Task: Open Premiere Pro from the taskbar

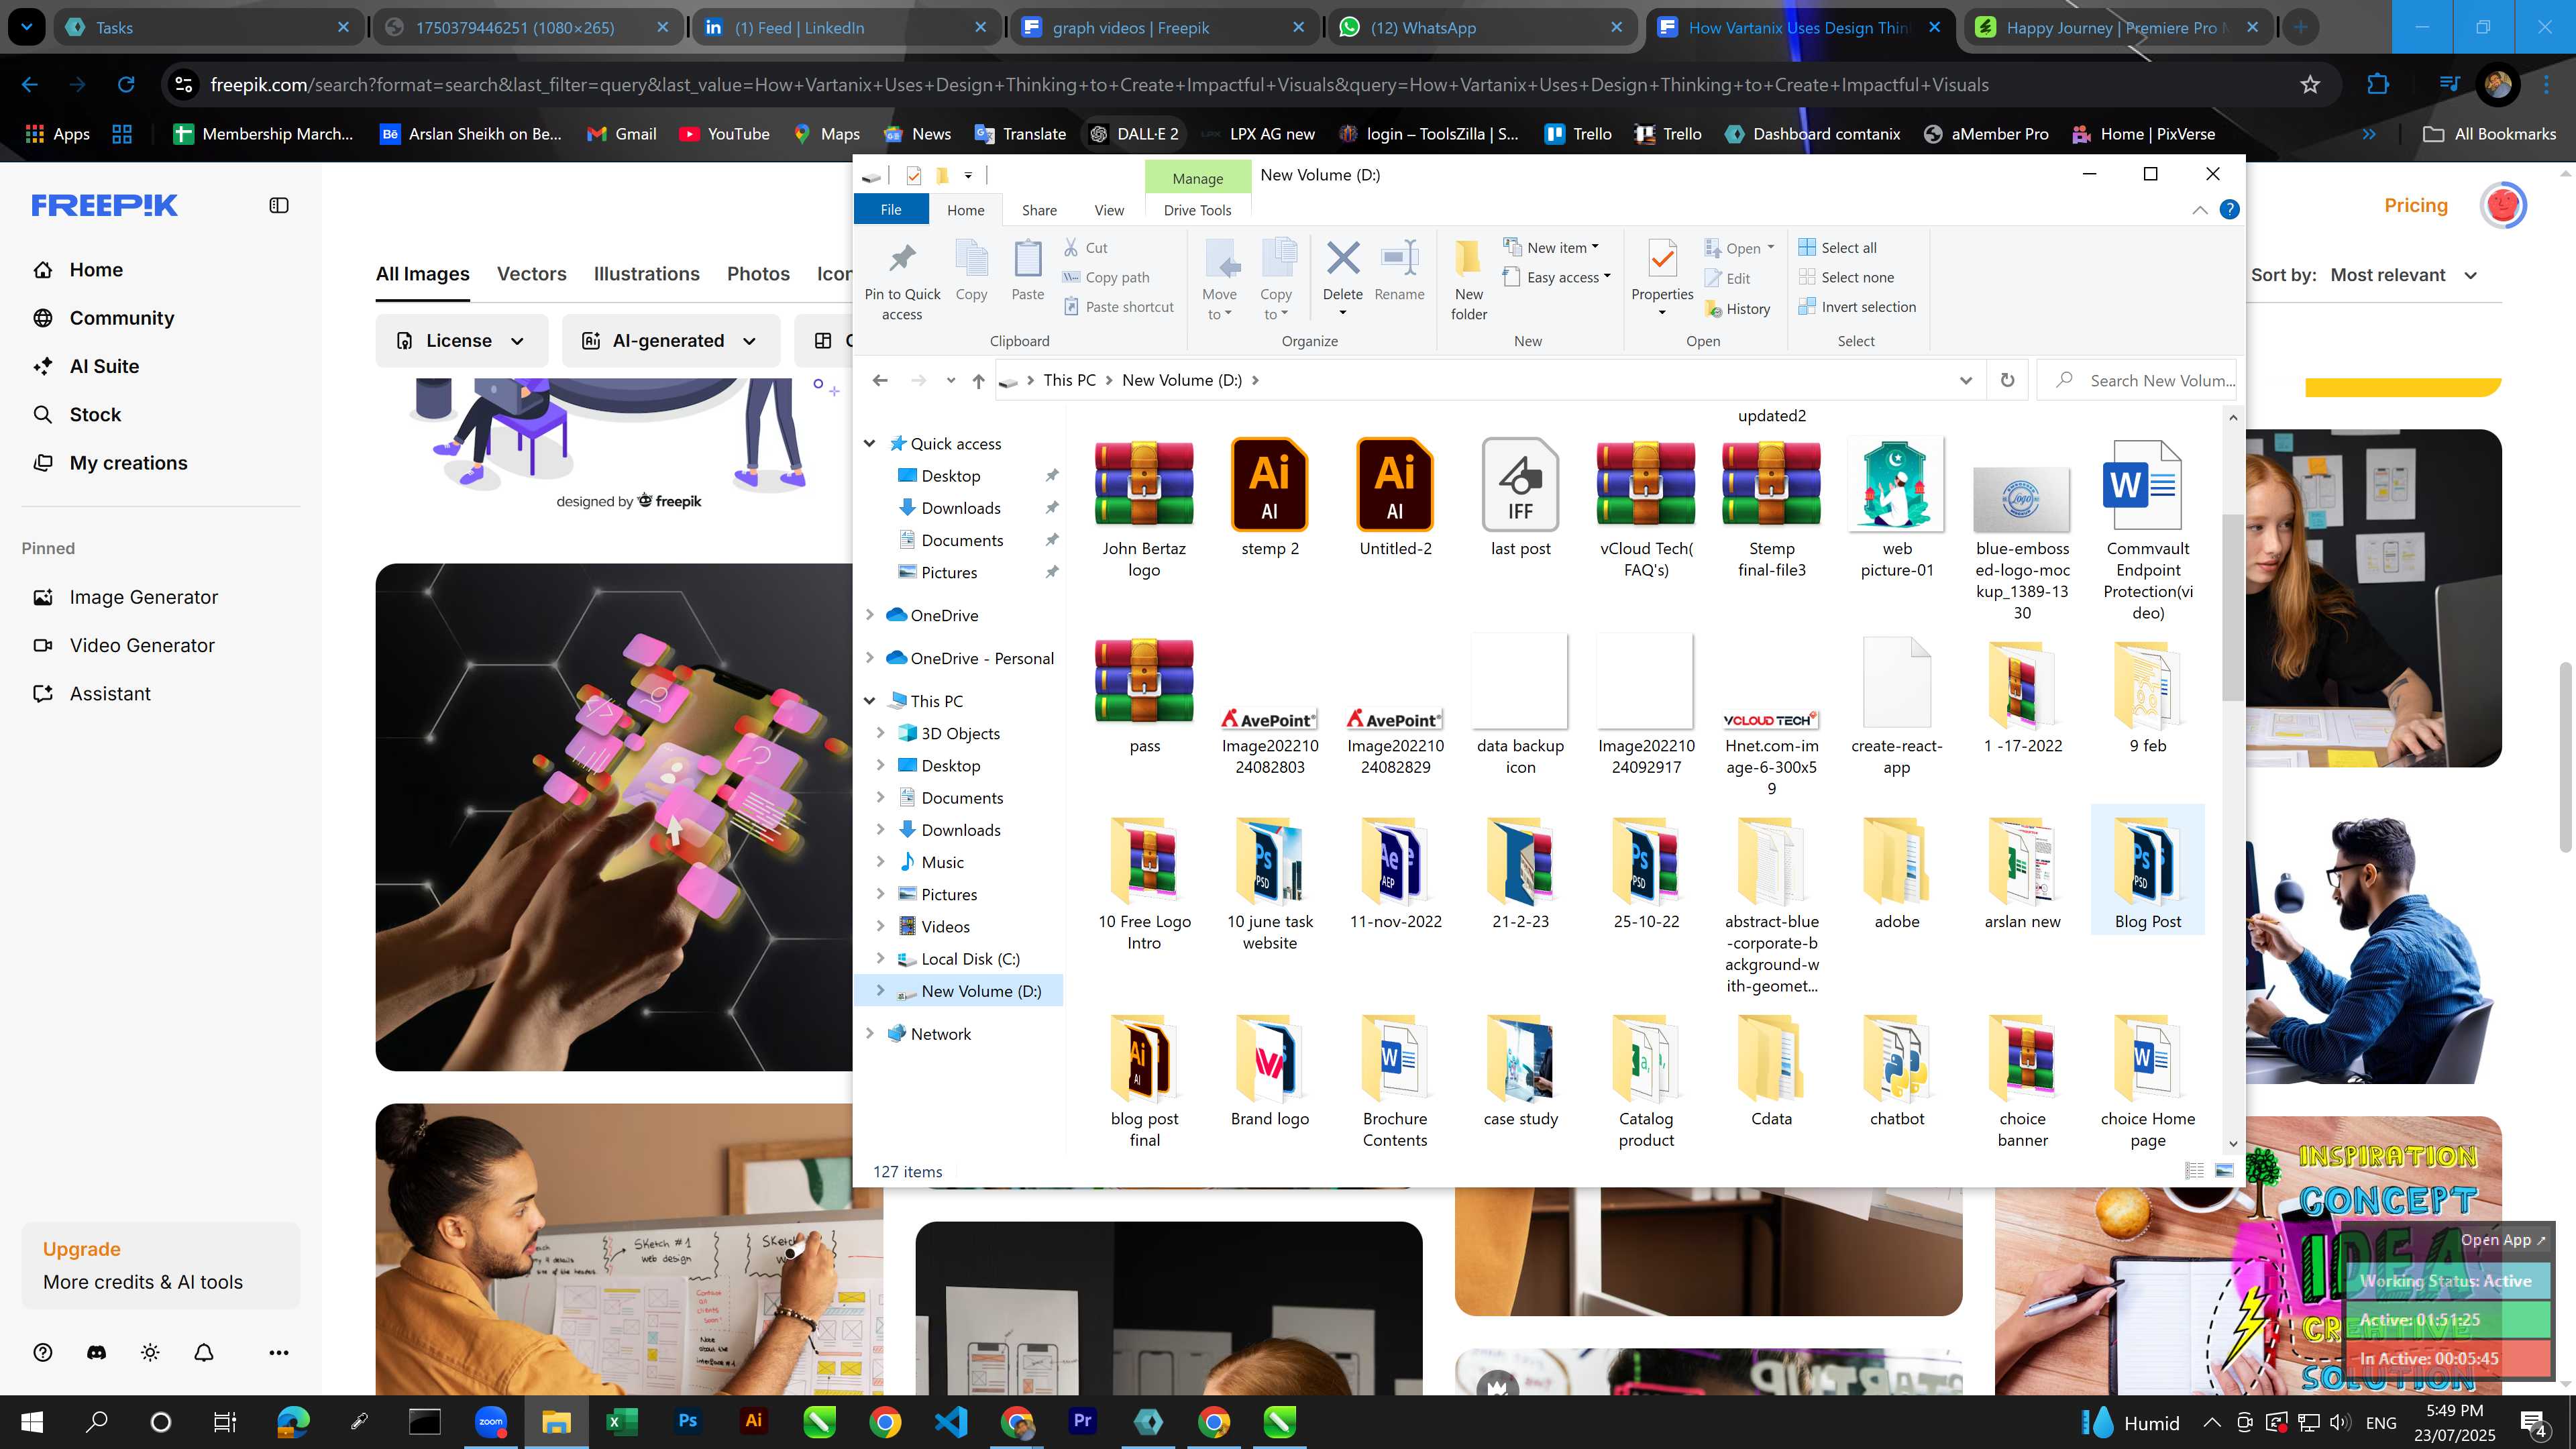Action: [x=1082, y=1421]
